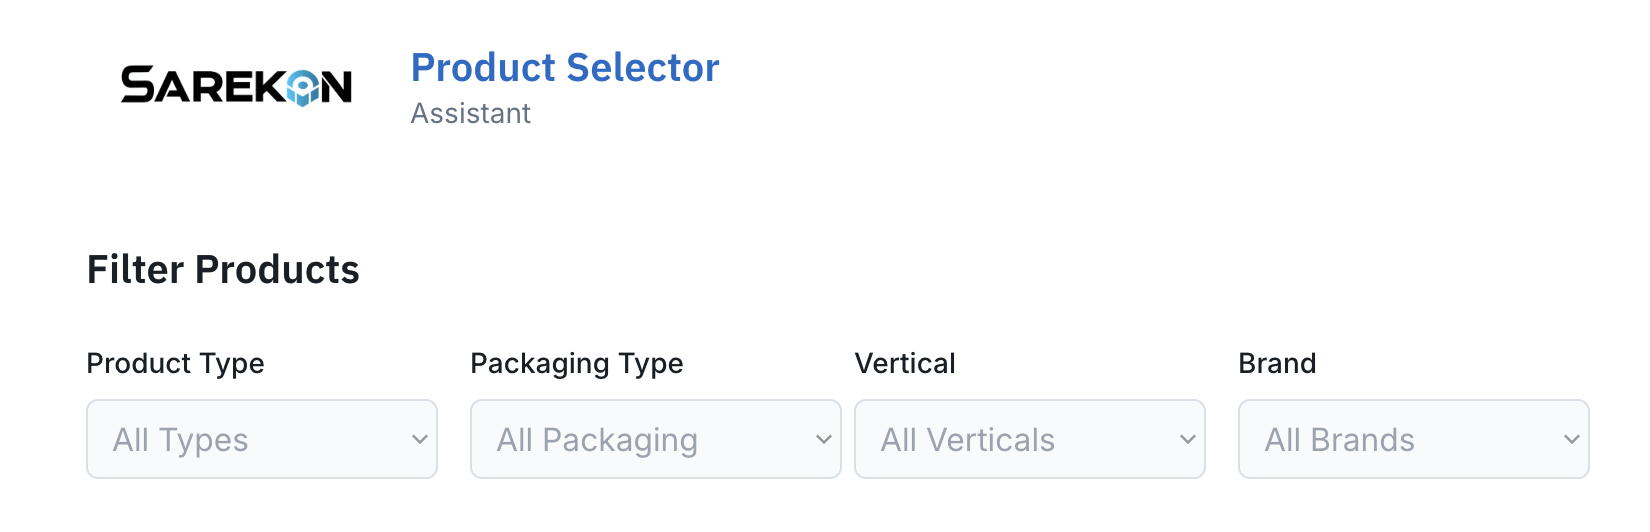Click the Assistant subtitle text

coord(471,114)
